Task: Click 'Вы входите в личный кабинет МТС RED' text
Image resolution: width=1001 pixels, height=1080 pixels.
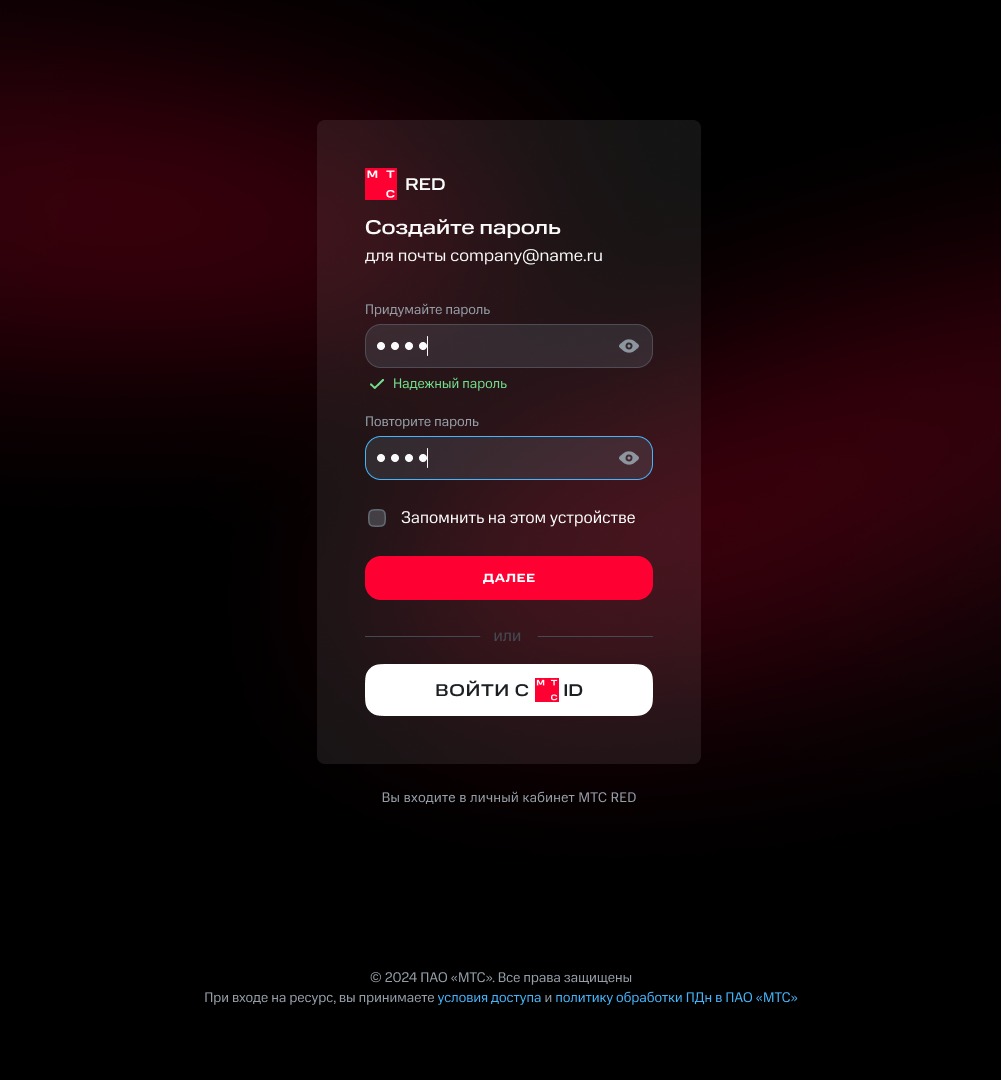Action: pyautogui.click(x=508, y=798)
